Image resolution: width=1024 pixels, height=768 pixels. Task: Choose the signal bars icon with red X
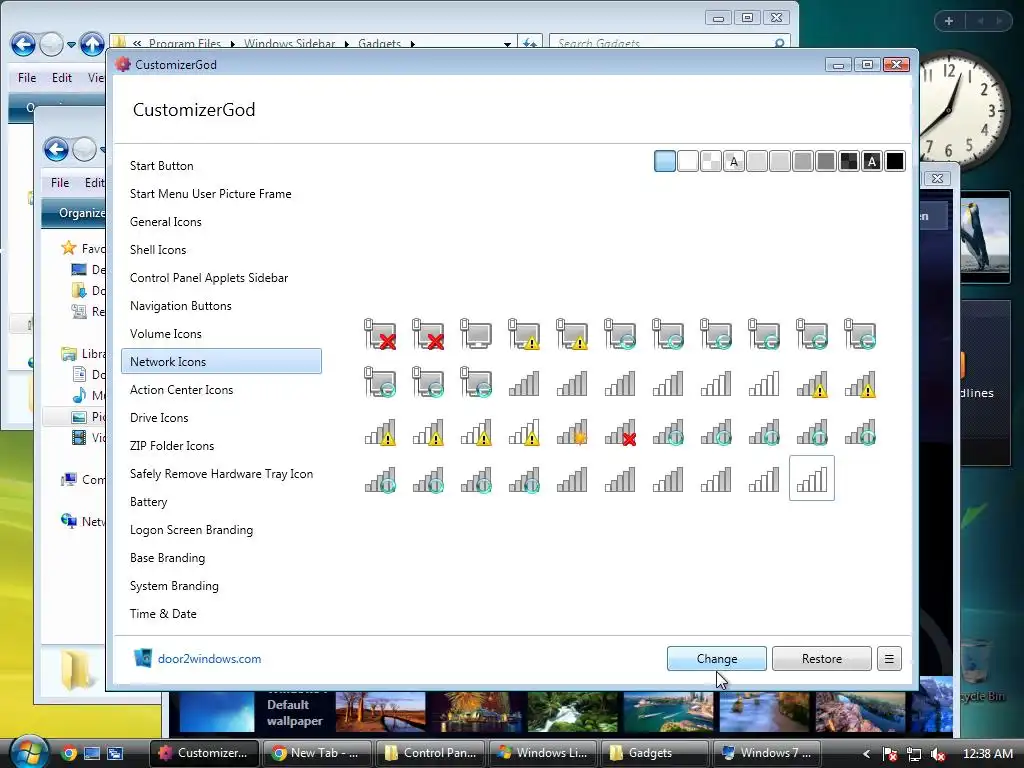(620, 432)
